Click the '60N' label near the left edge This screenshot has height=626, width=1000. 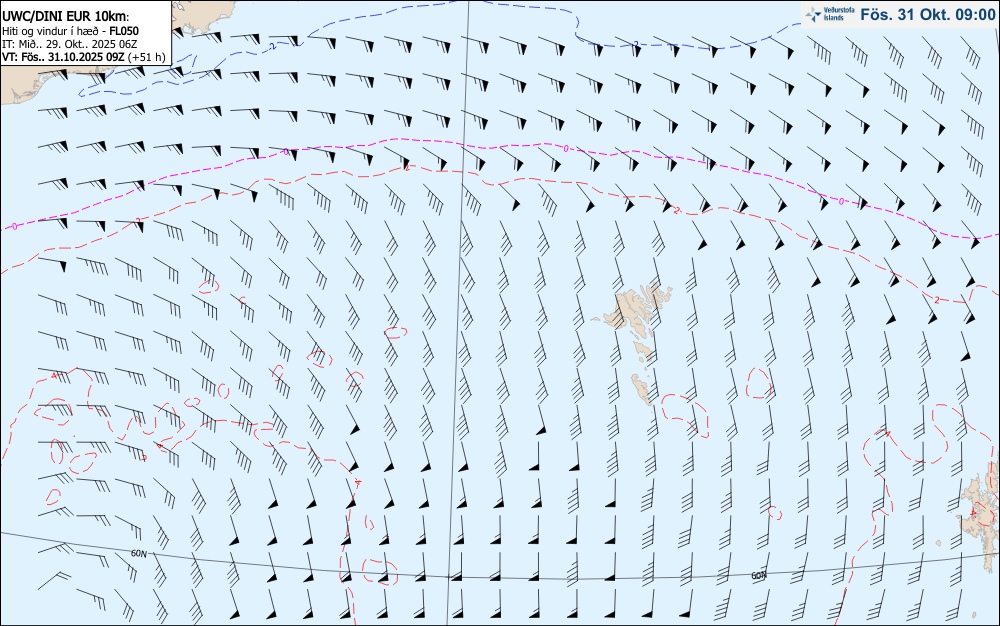pyautogui.click(x=138, y=553)
